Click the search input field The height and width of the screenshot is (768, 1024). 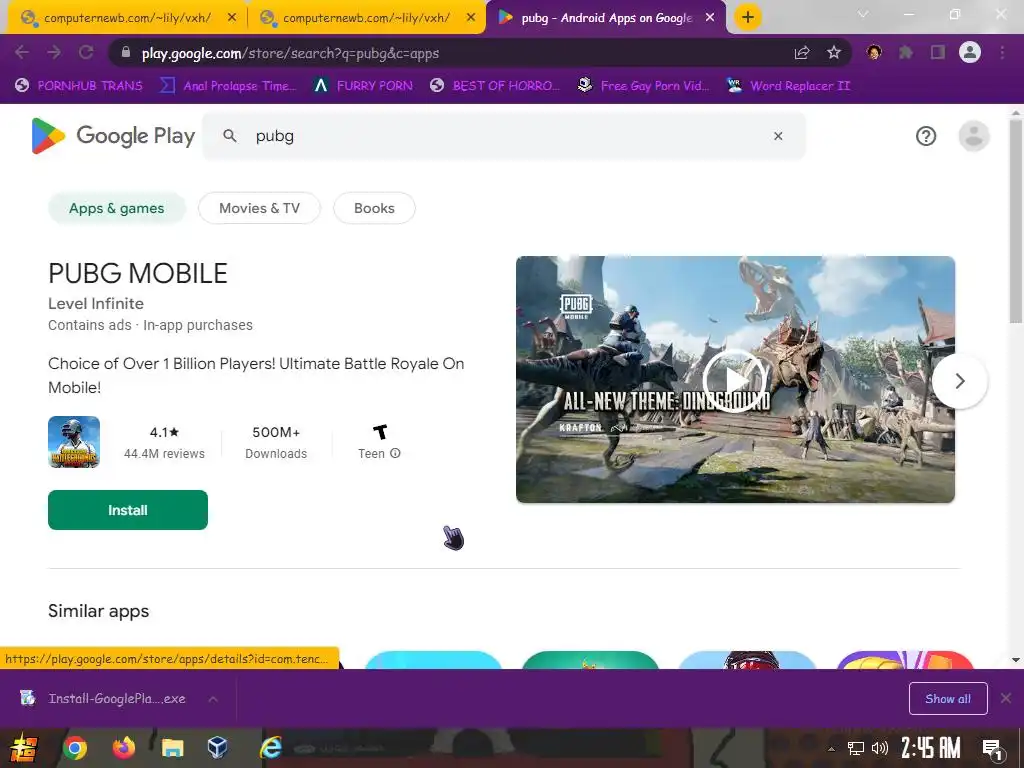[x=503, y=136]
